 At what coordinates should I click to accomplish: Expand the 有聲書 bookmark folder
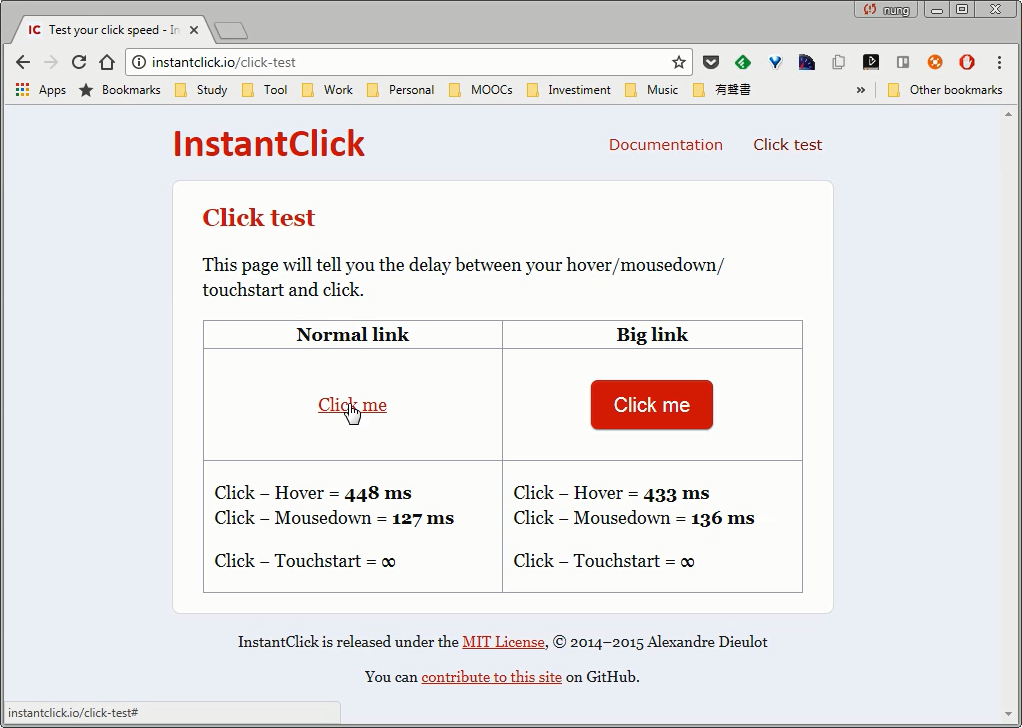pos(722,90)
